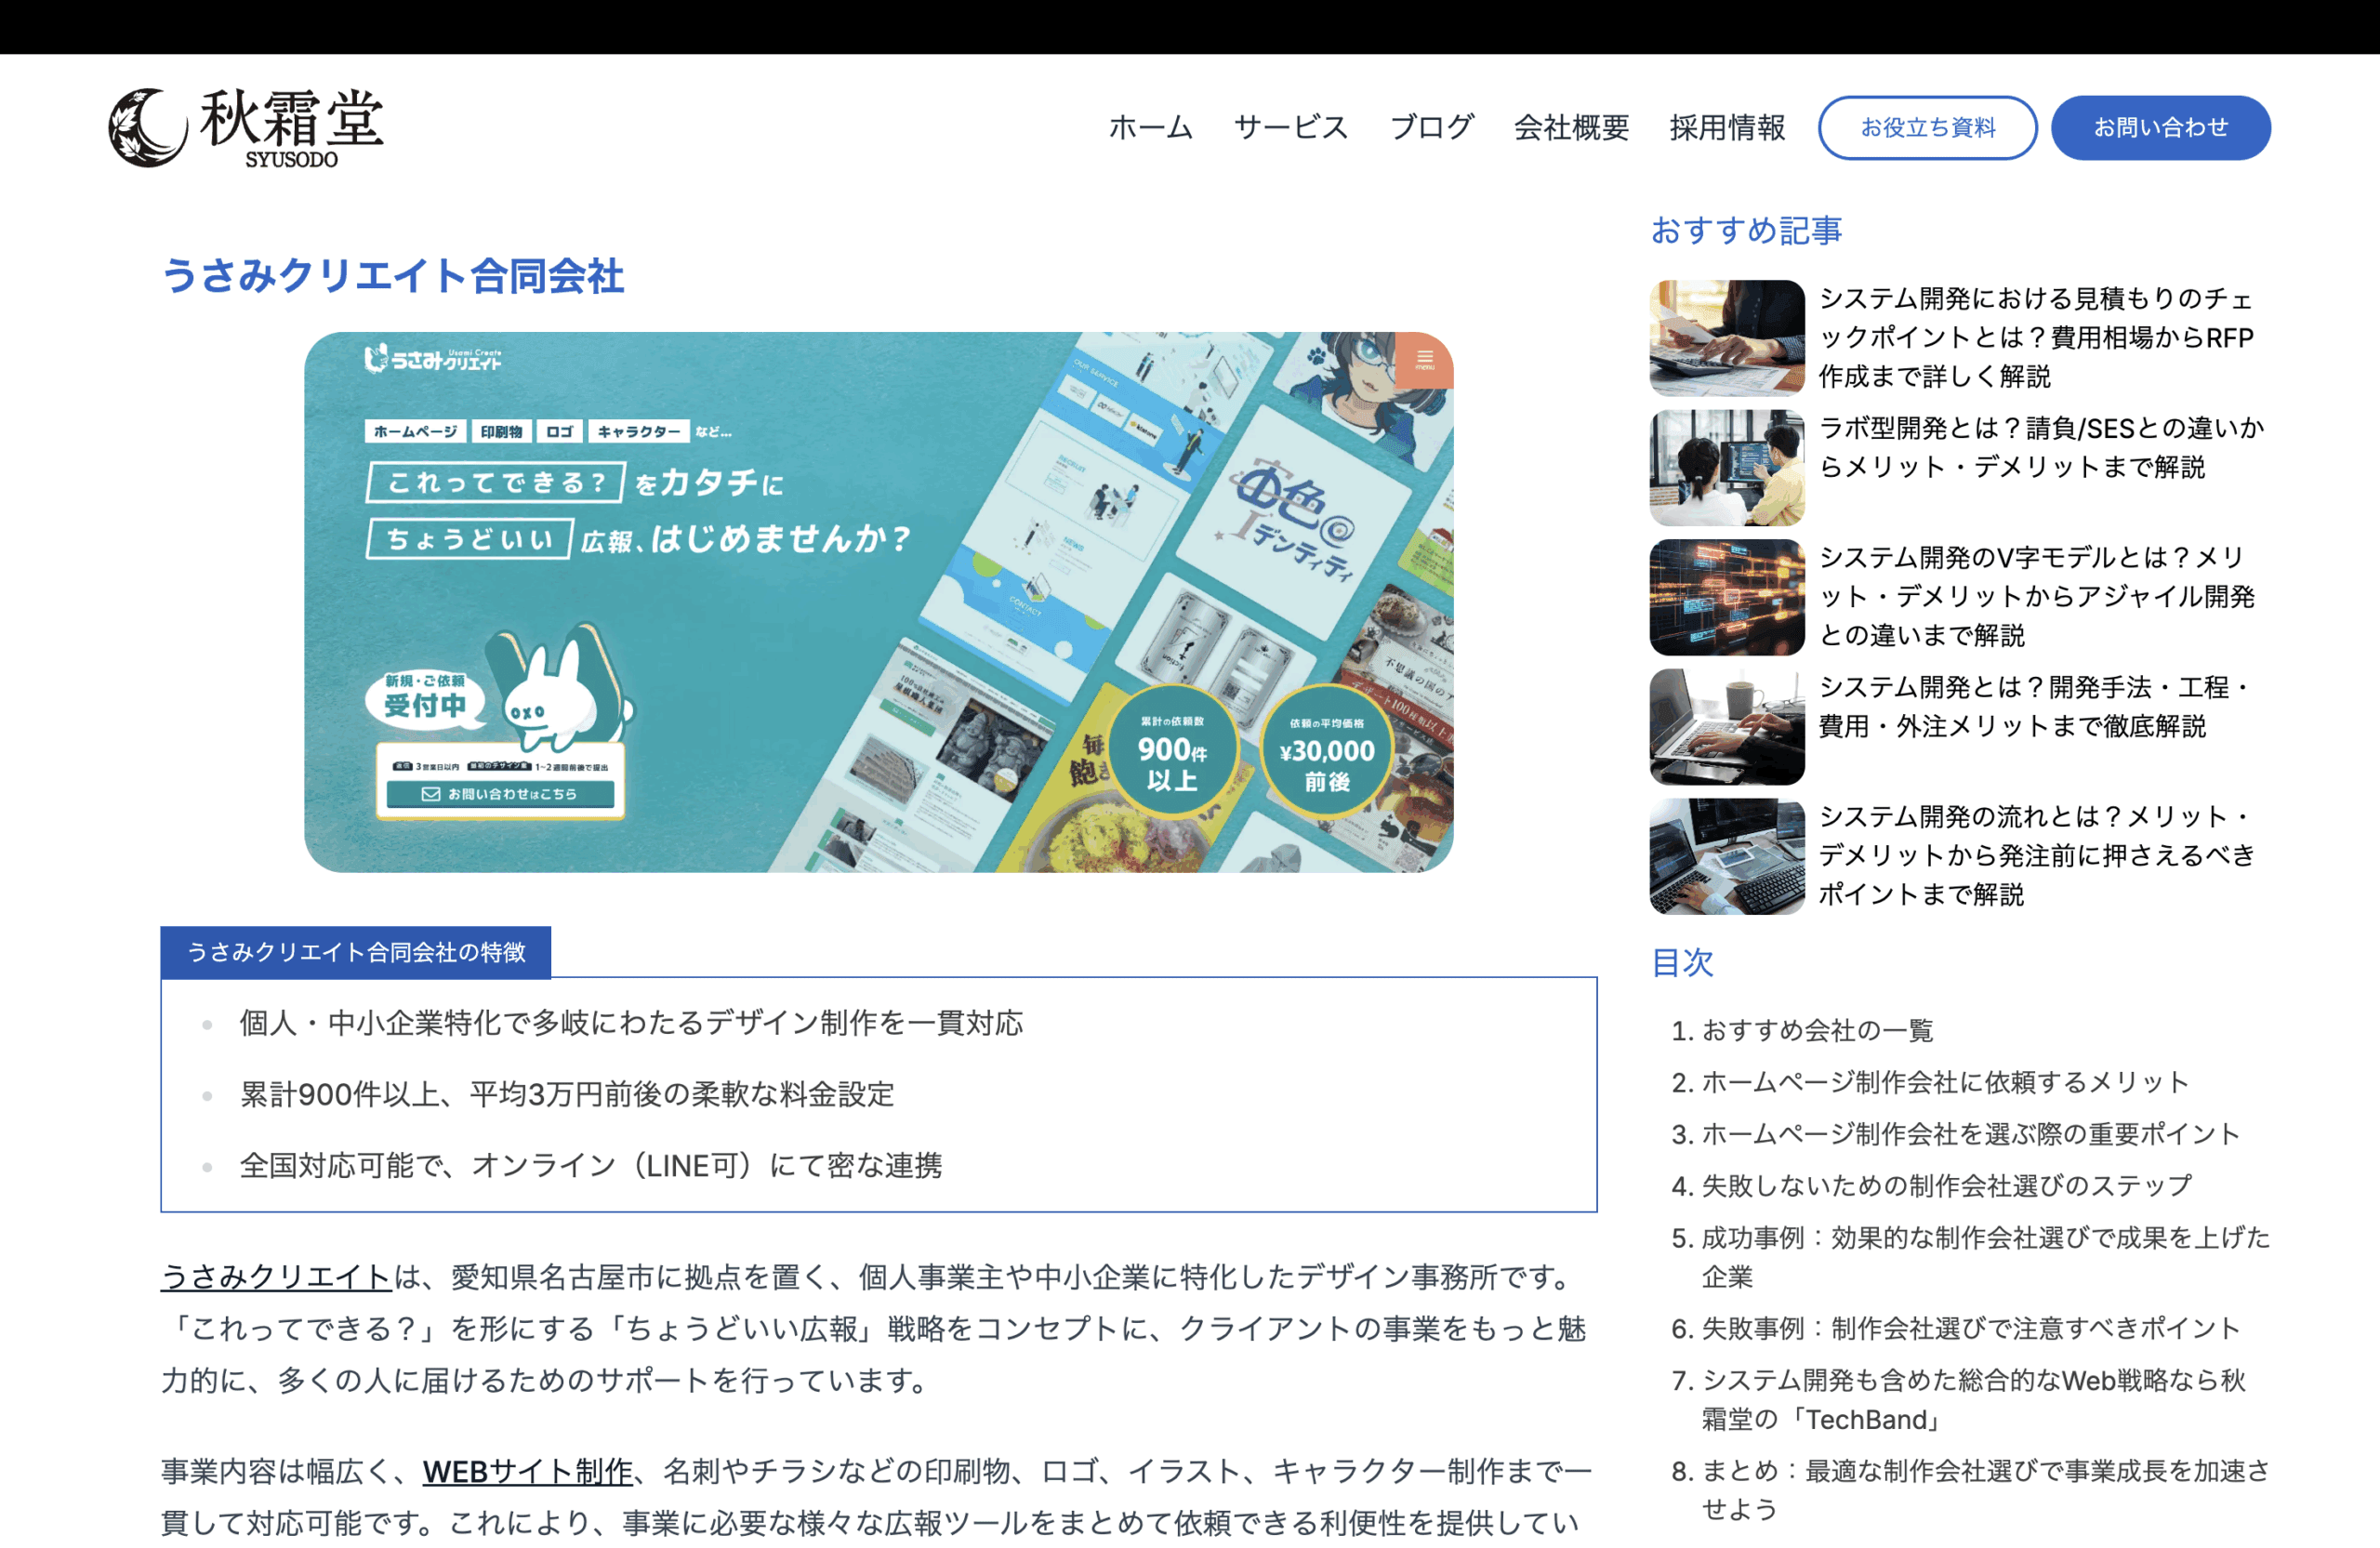The image size is (2380, 1548).
Task: Open the WEBサイト制作 link
Action: 527,1470
